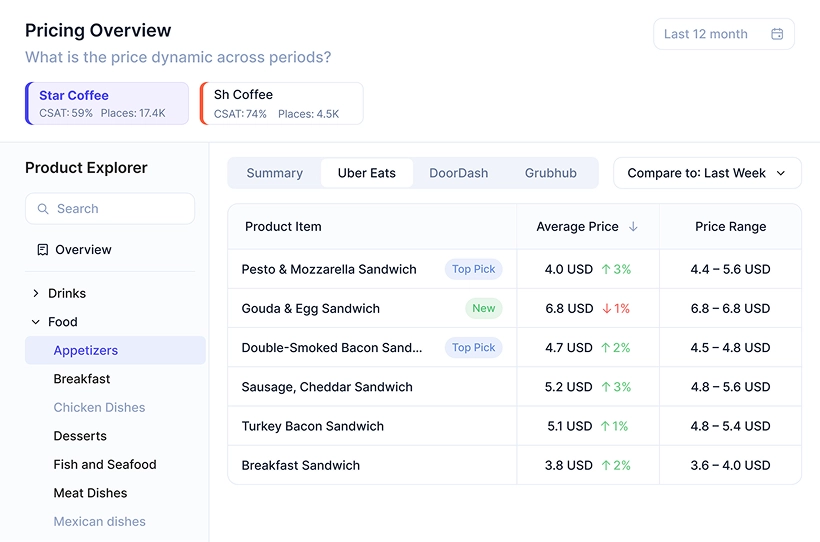Viewport: 820px width, 542px height.
Task: Switch to the DoorDash tab
Action: [458, 173]
